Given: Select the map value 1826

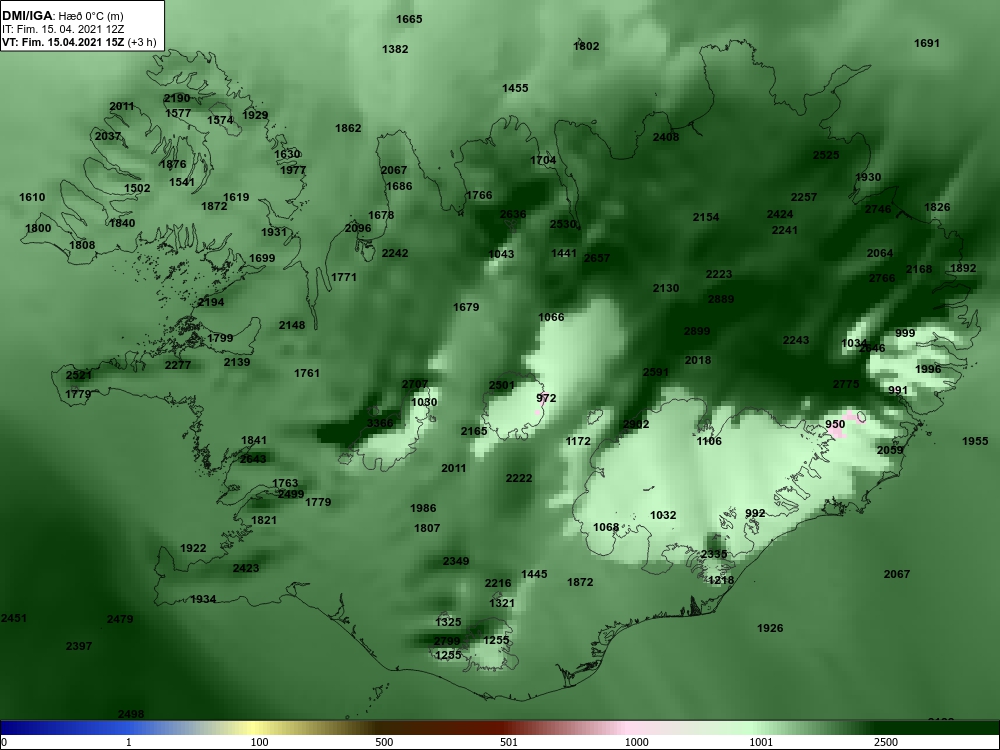Looking at the screenshot, I should [x=937, y=207].
